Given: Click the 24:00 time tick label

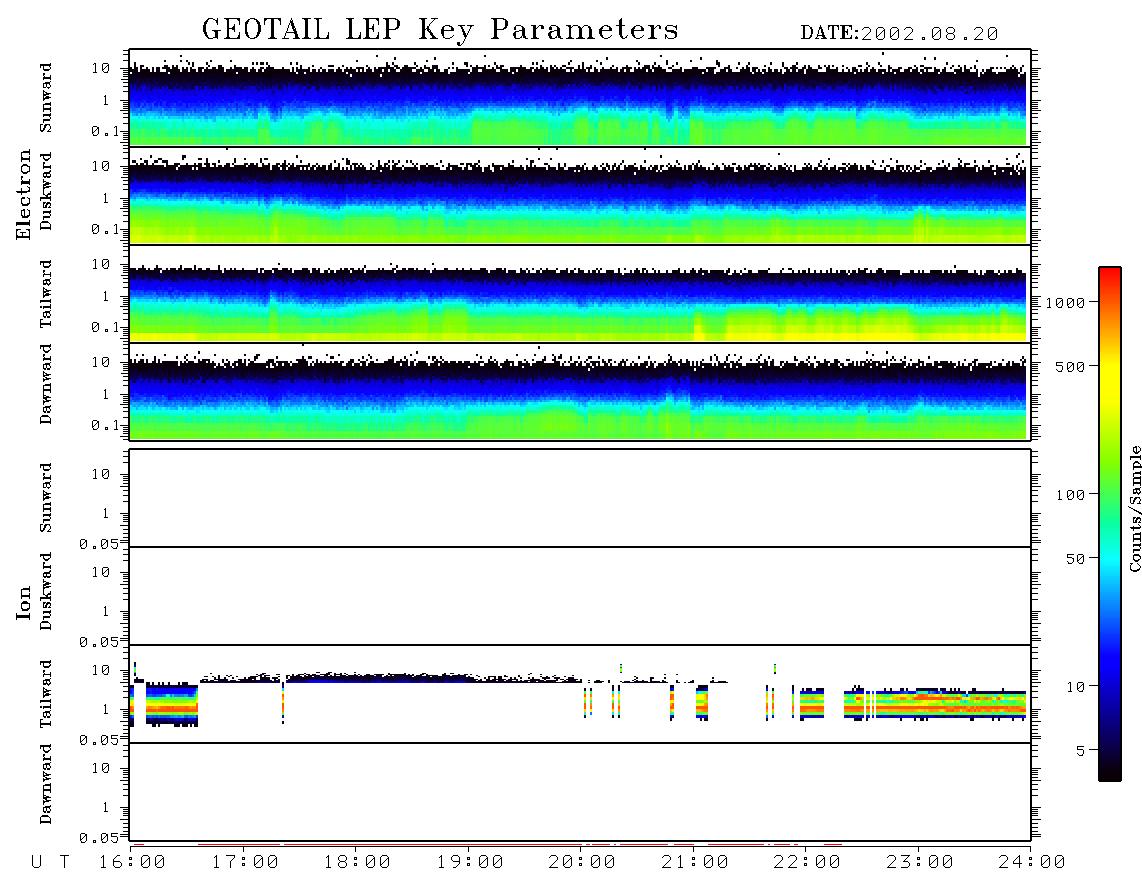Looking at the screenshot, I should 1032,863.
